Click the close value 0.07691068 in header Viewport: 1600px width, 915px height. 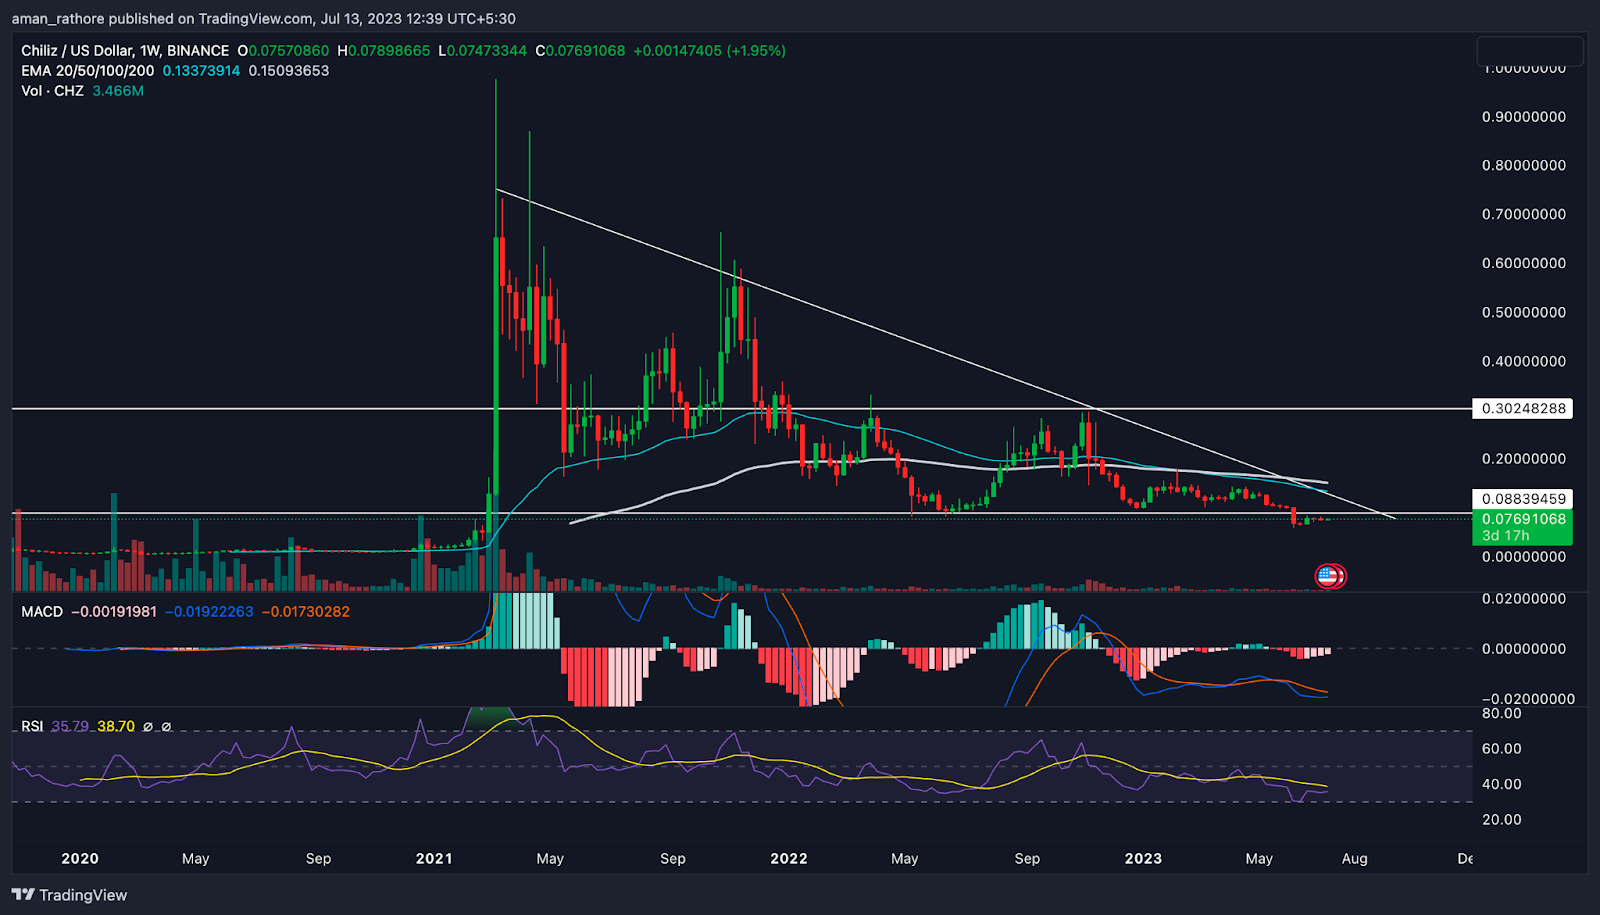click(585, 50)
